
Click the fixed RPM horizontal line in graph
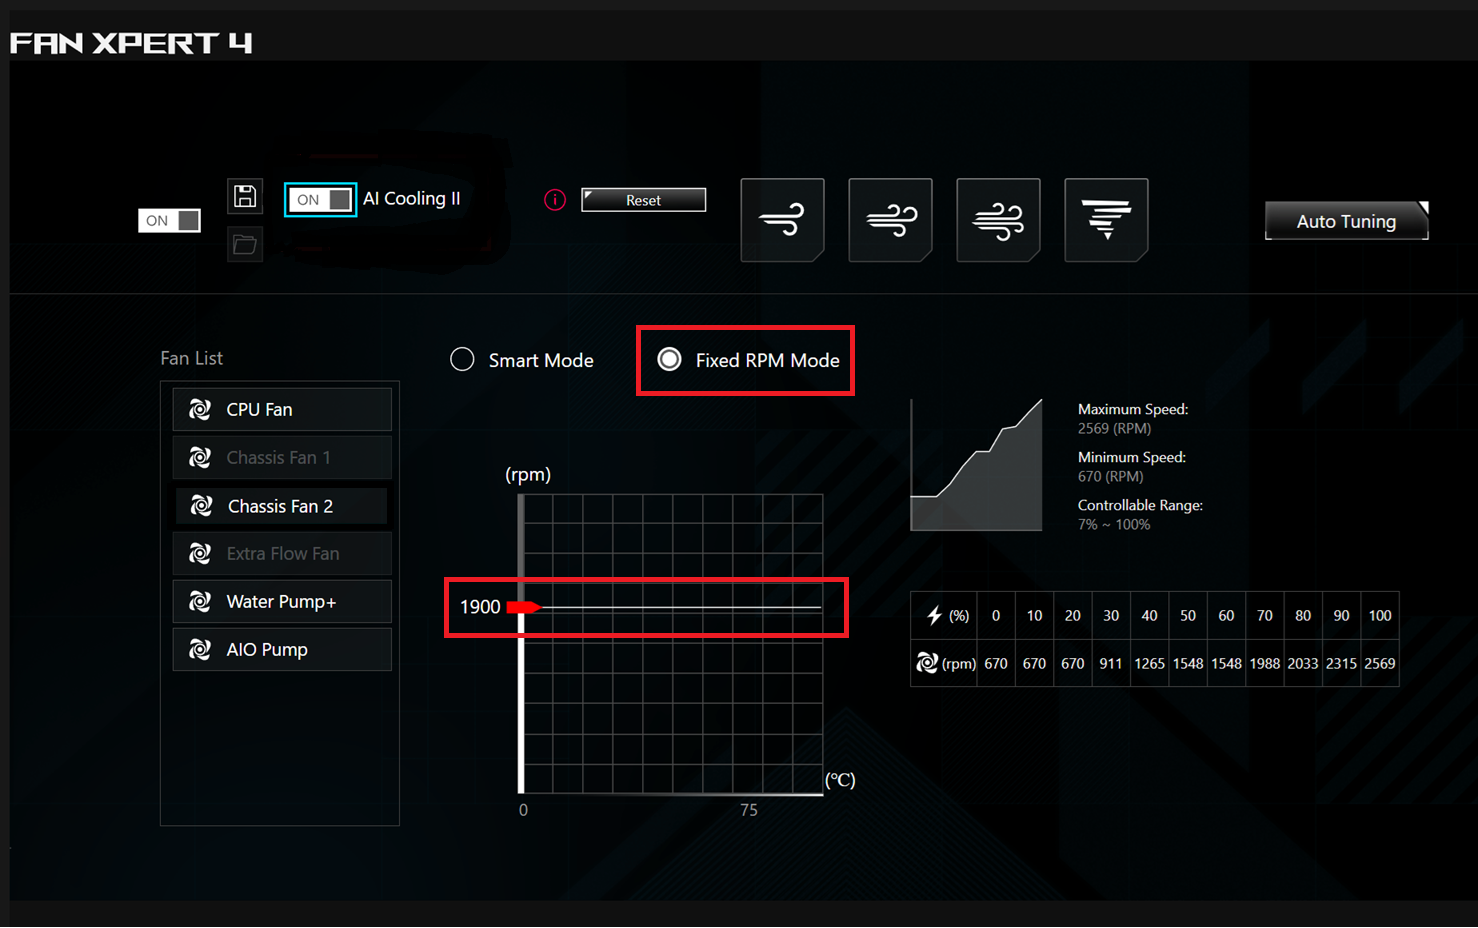(681, 607)
